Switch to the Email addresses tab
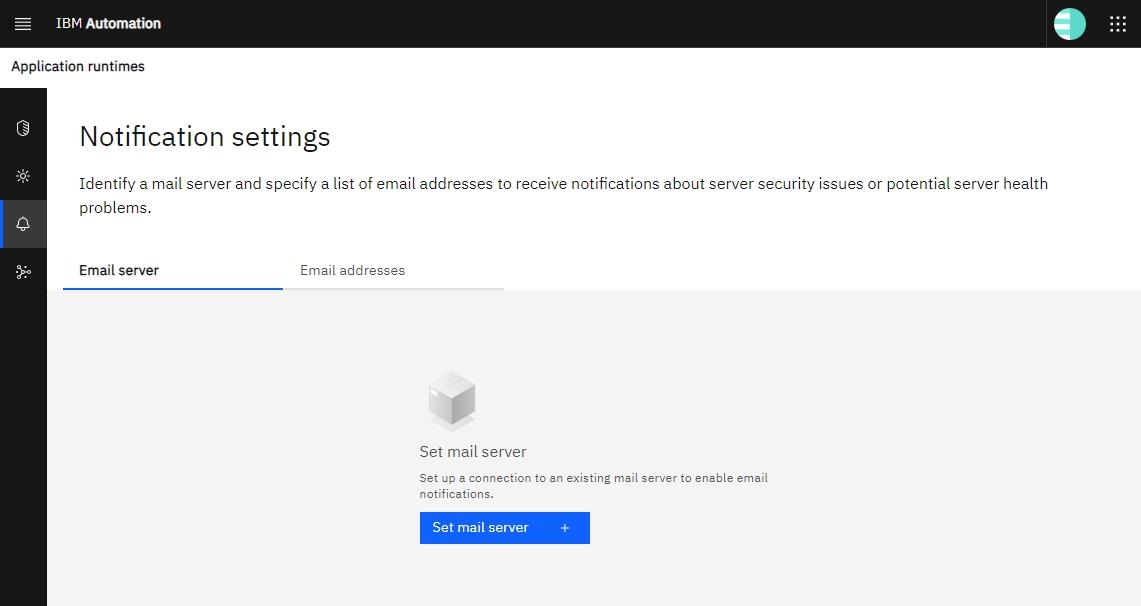Image resolution: width=1141 pixels, height=606 pixels. 352,270
